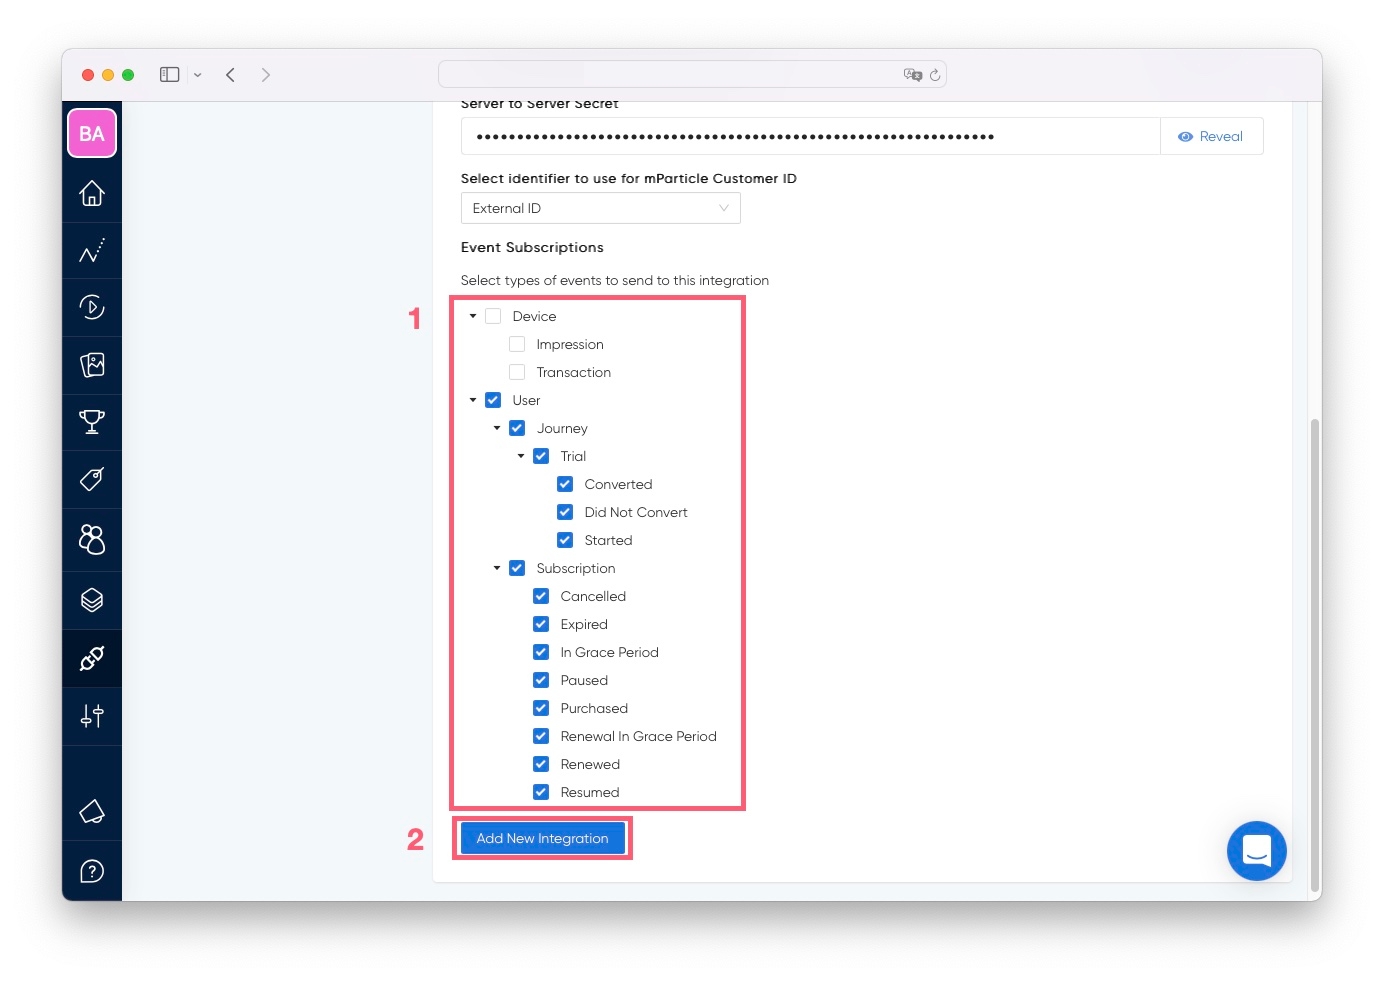Collapse the Trial tree node
This screenshot has width=1383, height=1000.
coord(521,456)
